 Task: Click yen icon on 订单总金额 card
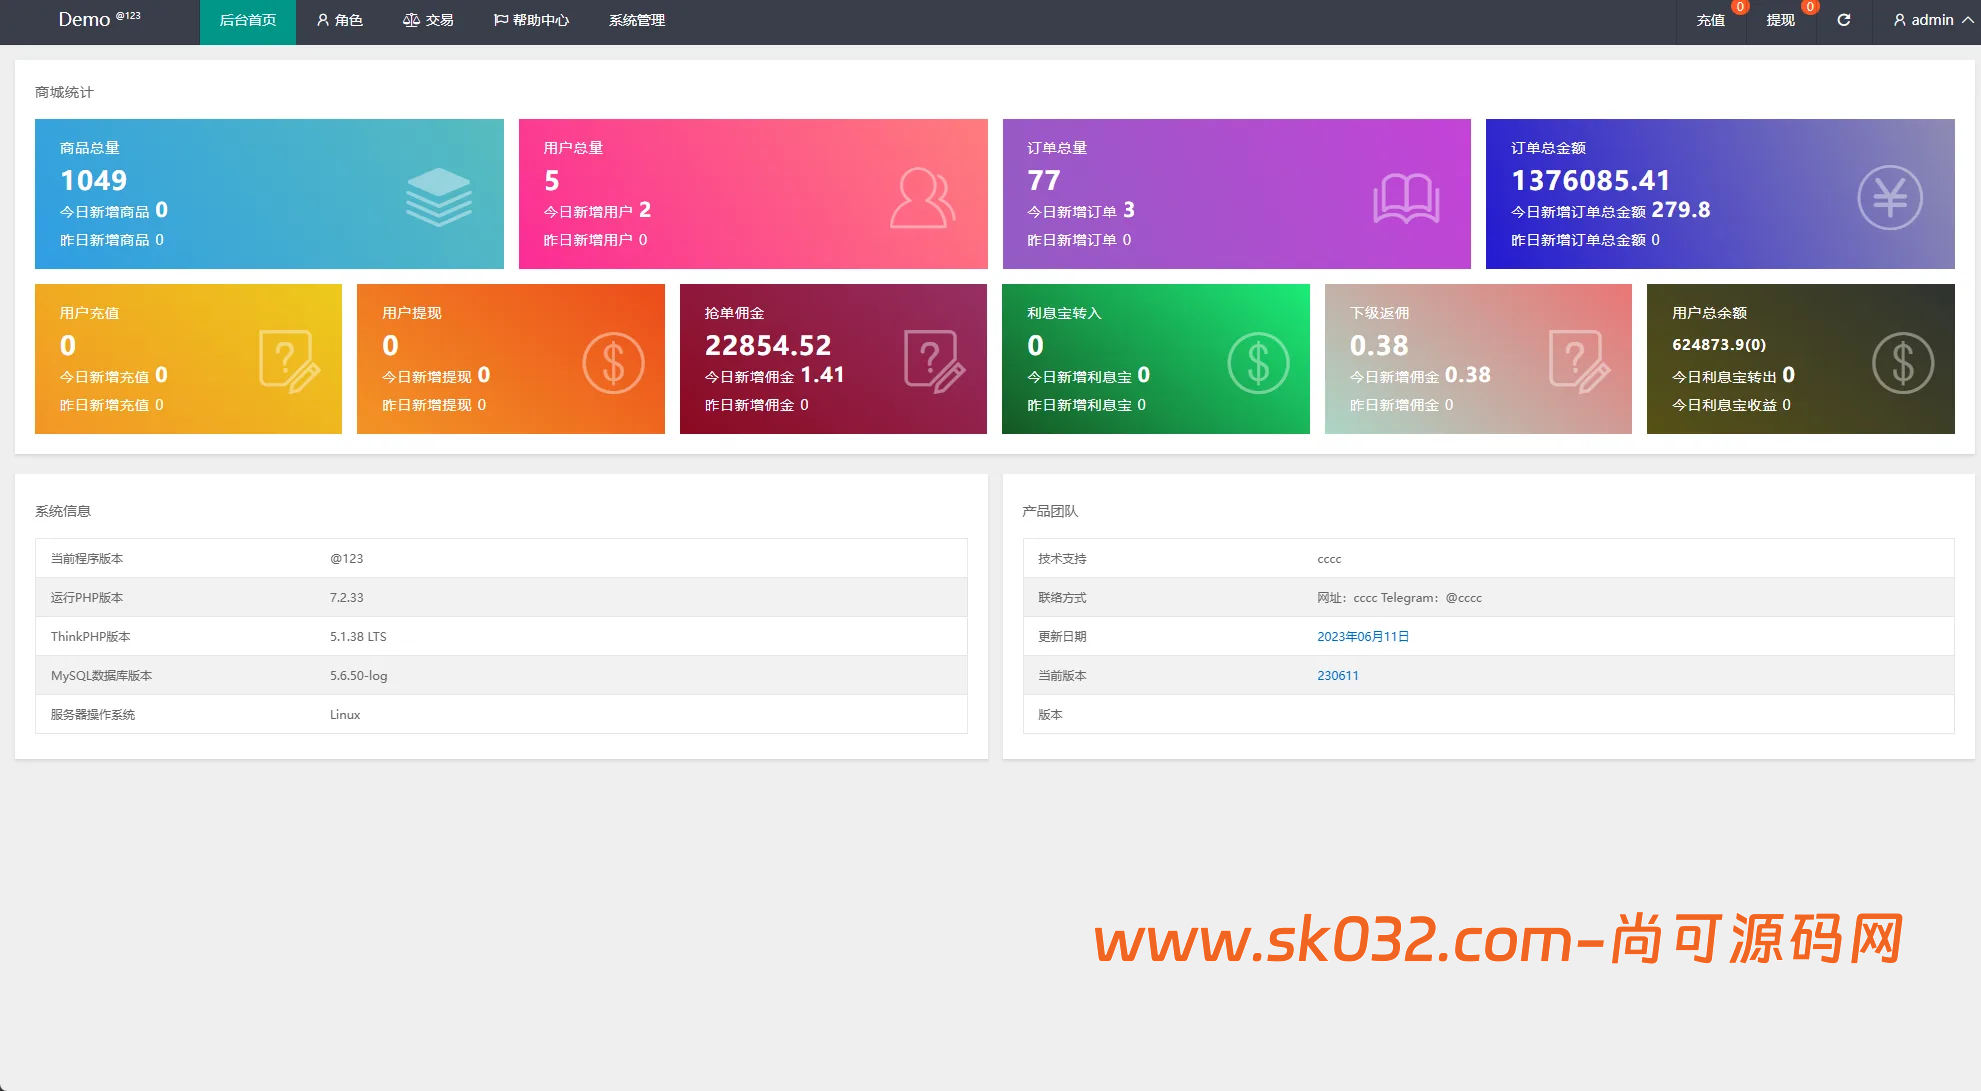(x=1889, y=197)
